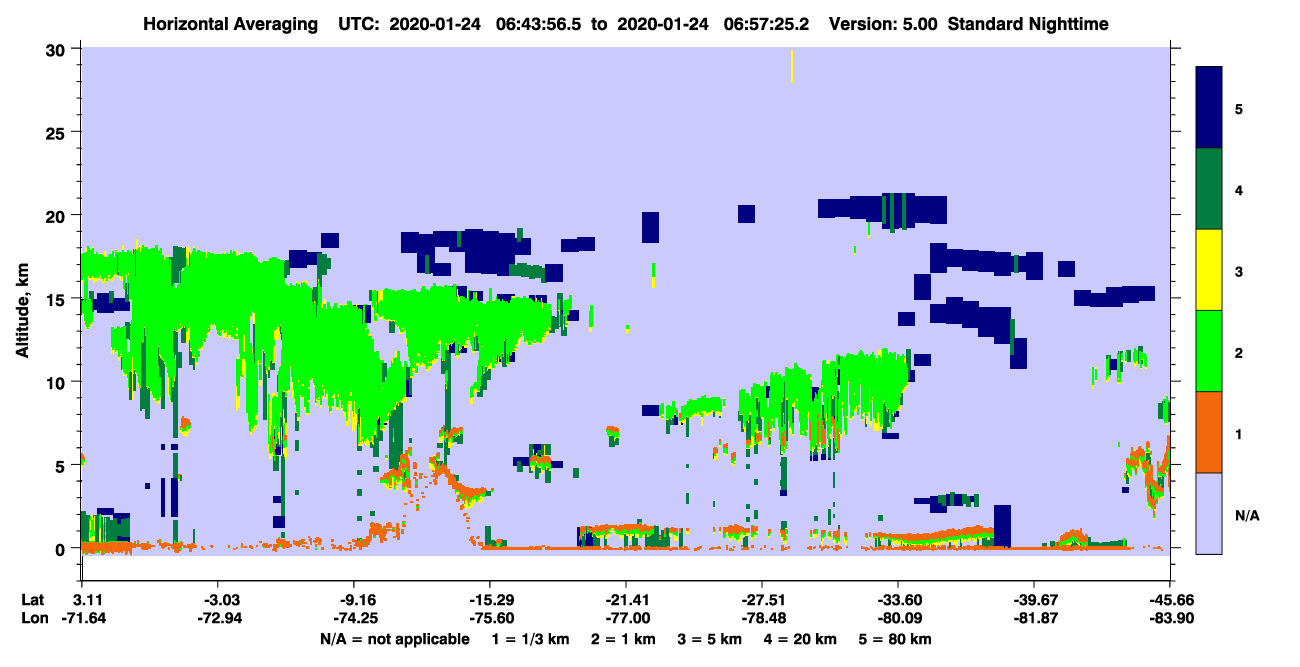Screen dimensions: 1300x667
Task: Click the colorbar label '3'
Action: tap(1238, 271)
